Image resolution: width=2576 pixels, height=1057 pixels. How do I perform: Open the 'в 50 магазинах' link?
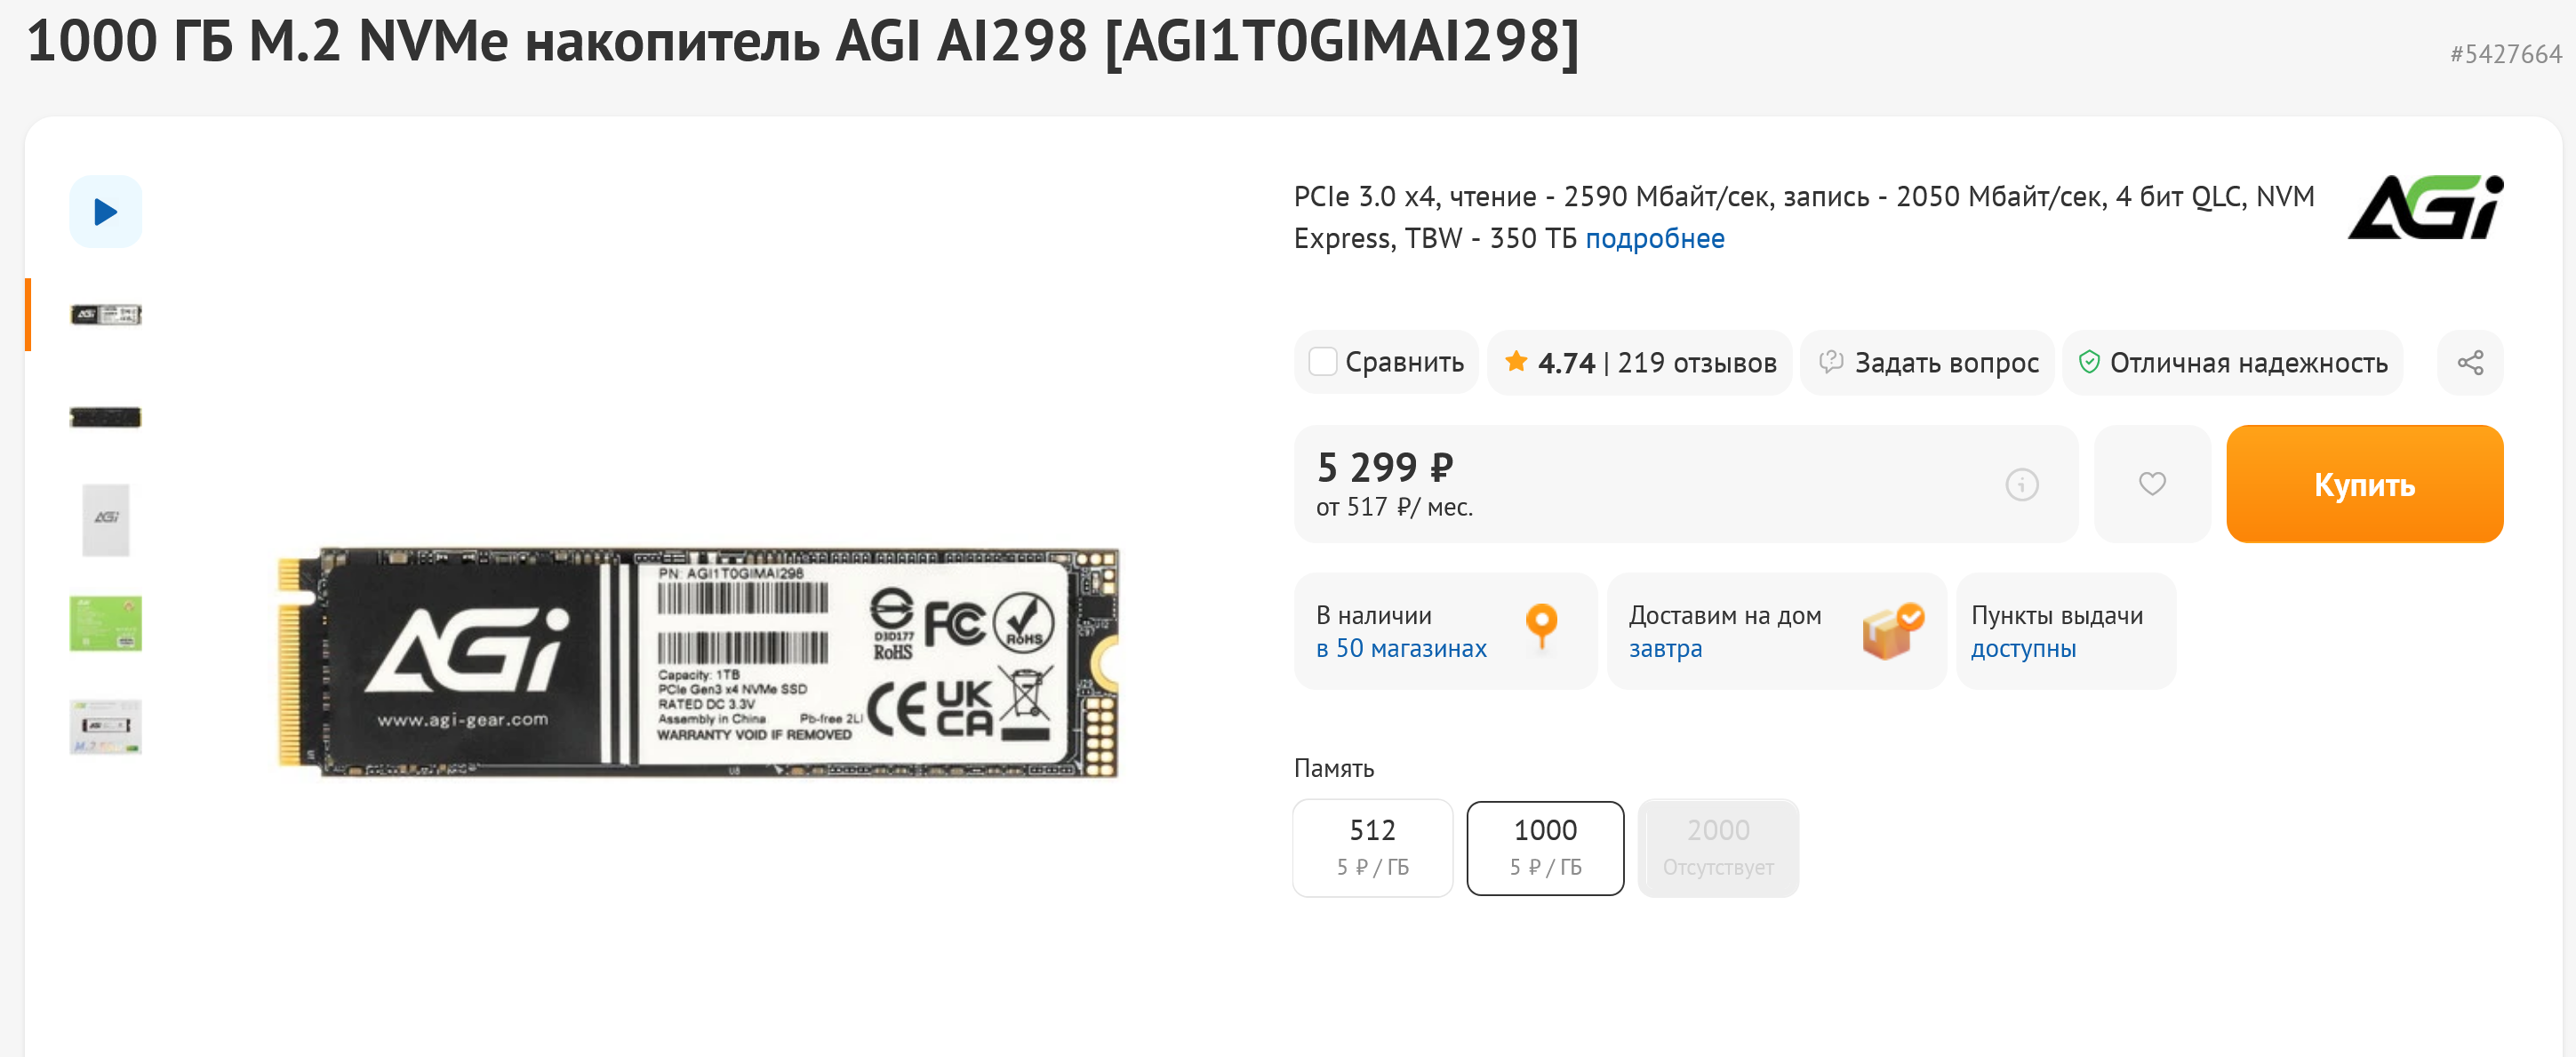click(1400, 648)
